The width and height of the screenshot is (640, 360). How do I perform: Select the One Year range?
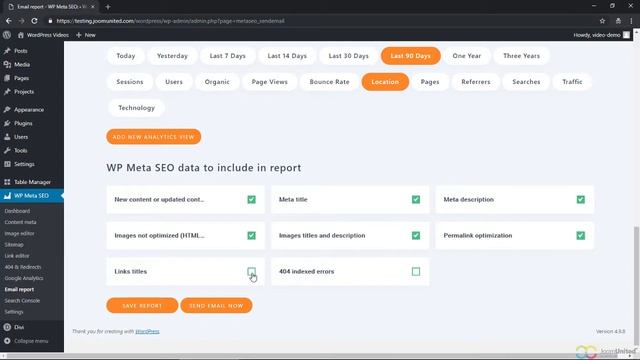467,56
